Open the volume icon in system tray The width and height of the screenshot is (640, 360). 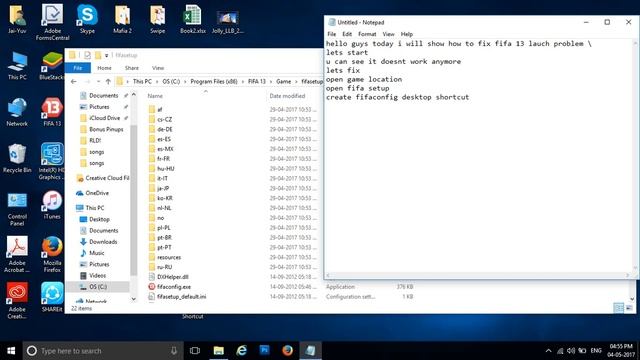click(x=571, y=351)
